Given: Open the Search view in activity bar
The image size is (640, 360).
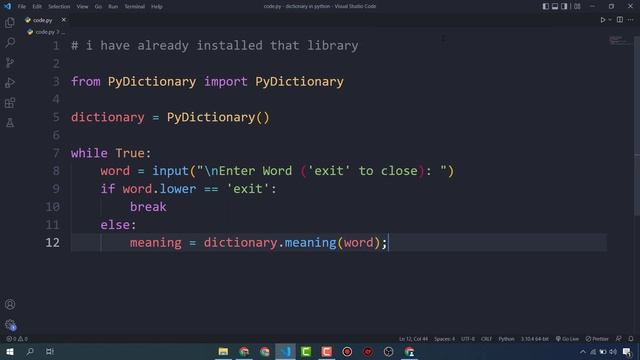Looking at the screenshot, I should 10,42.
